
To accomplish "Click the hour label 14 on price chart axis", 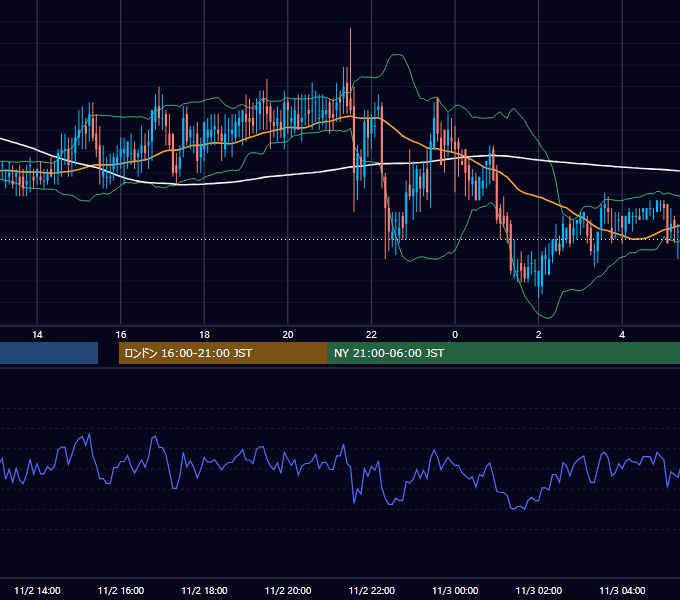I will [37, 335].
